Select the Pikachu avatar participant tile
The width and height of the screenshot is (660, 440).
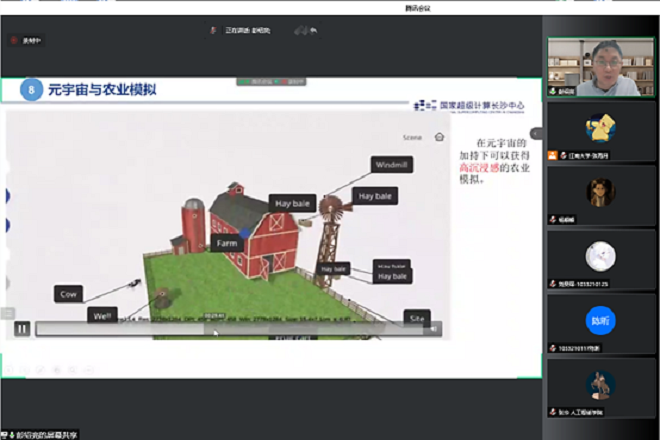click(600, 127)
